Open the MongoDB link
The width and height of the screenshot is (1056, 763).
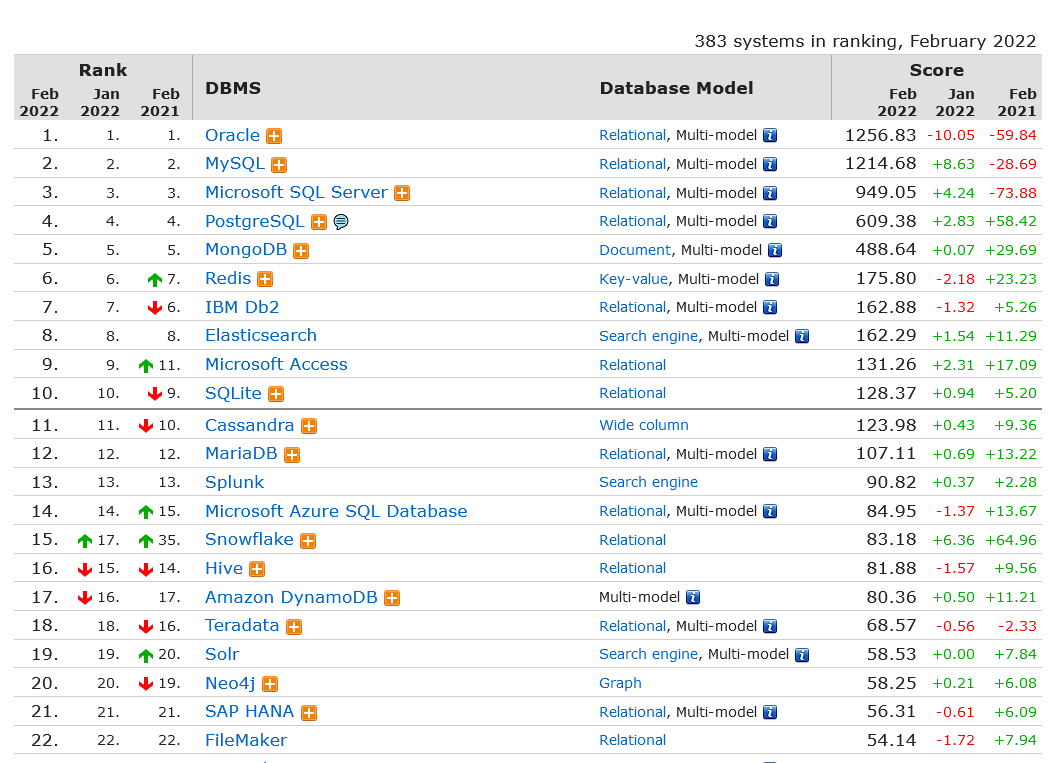(x=246, y=250)
